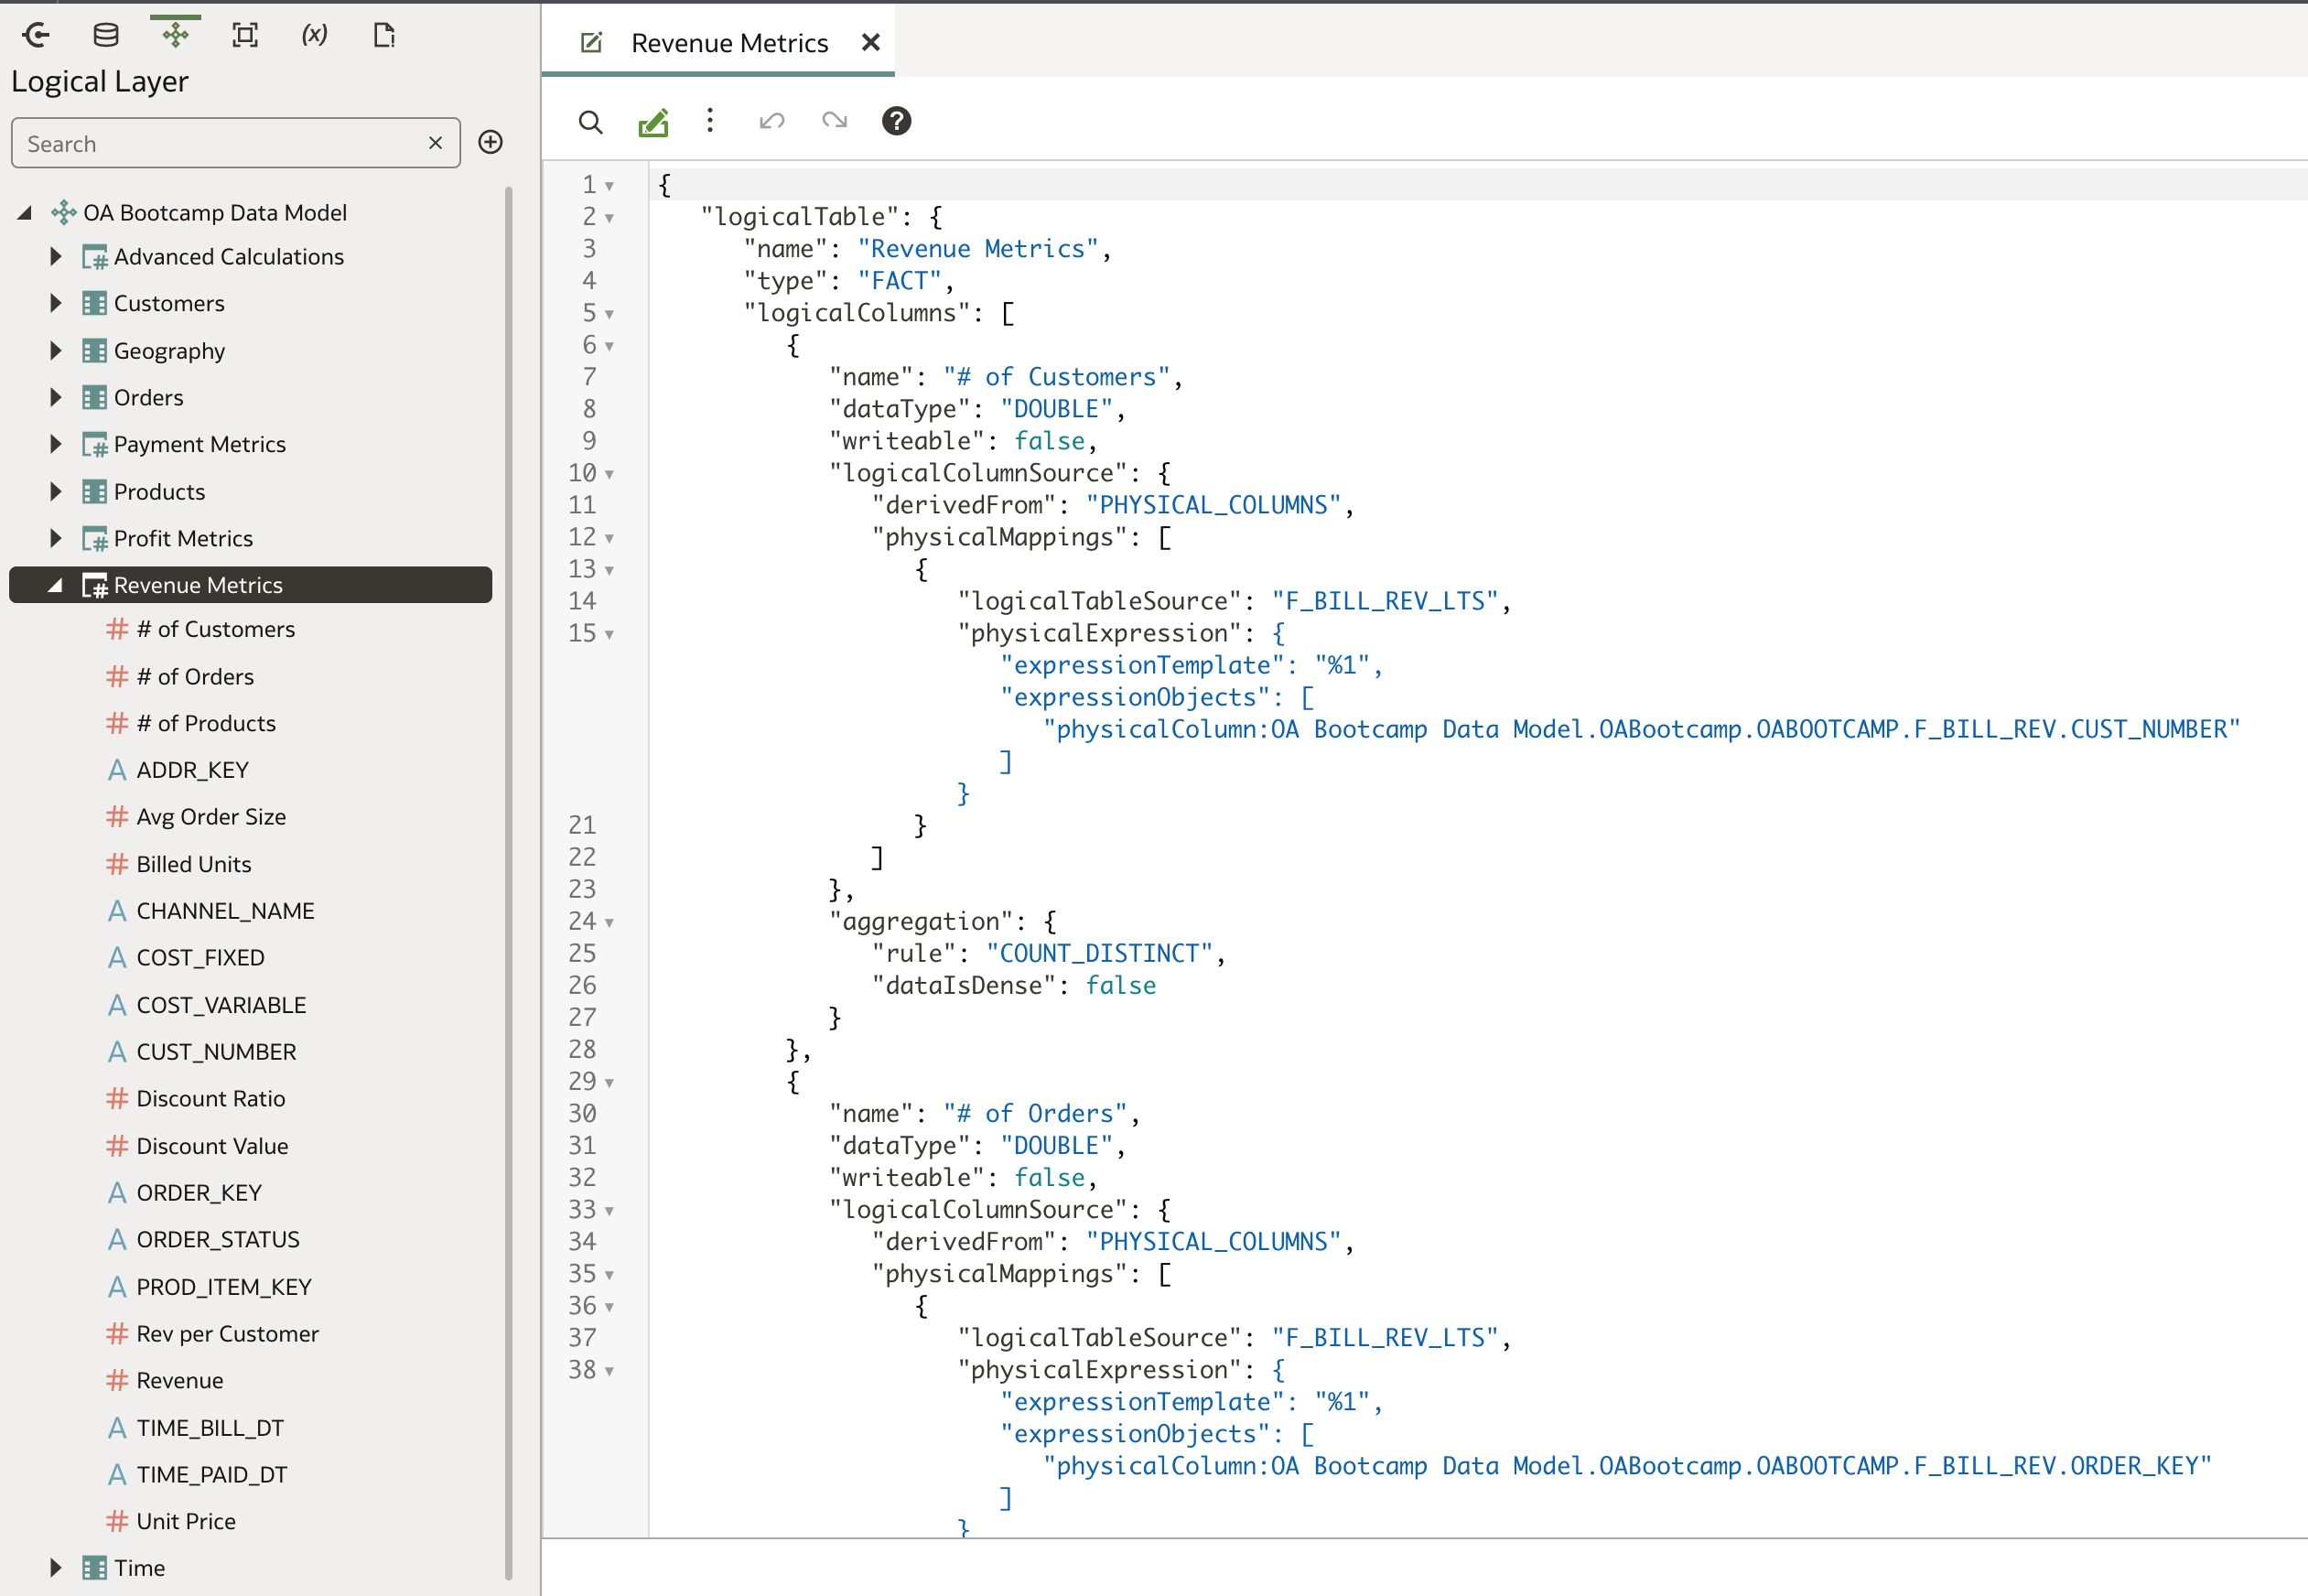The width and height of the screenshot is (2308, 1596).
Task: Click the undo arrow icon
Action: coord(772,121)
